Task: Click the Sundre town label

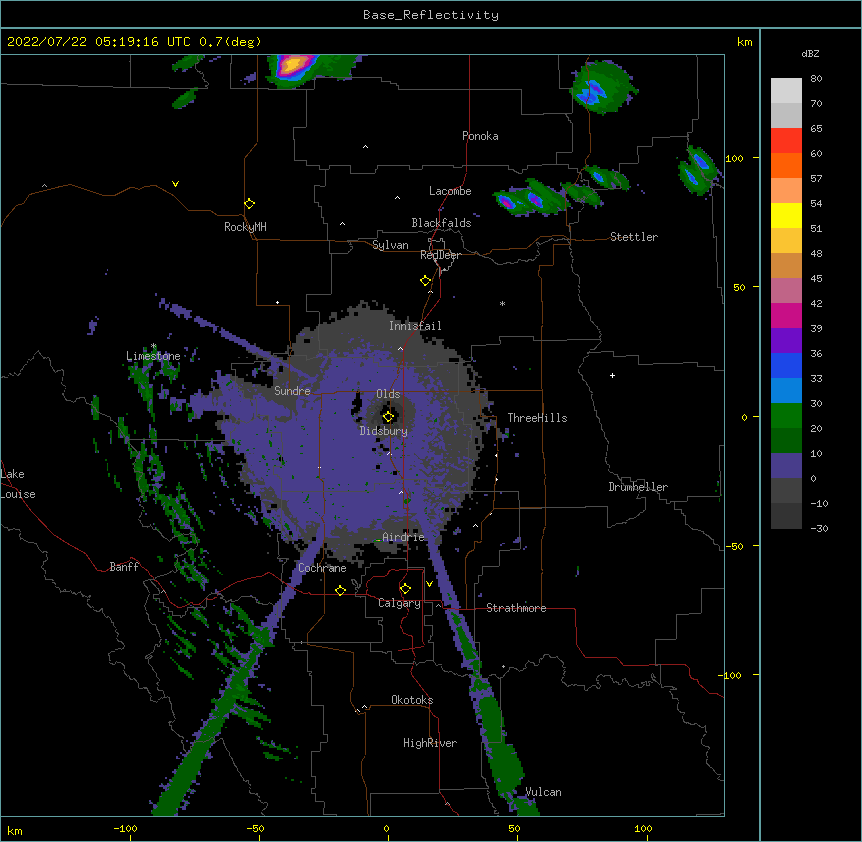Action: pos(292,391)
